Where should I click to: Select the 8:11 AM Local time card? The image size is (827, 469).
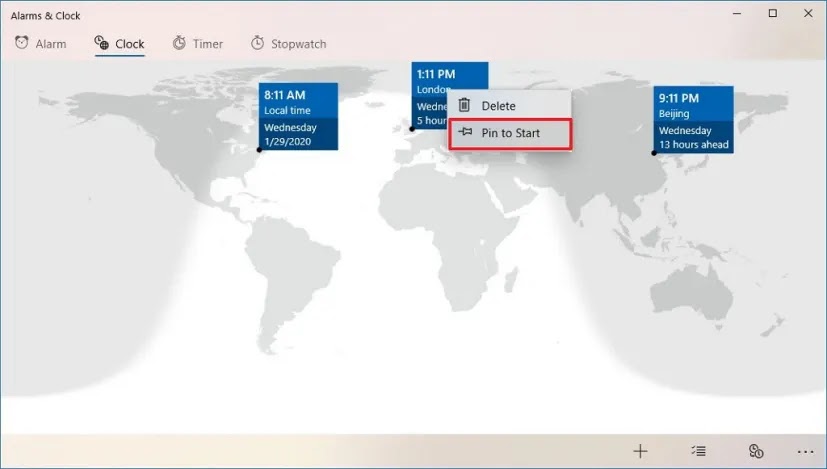point(299,102)
